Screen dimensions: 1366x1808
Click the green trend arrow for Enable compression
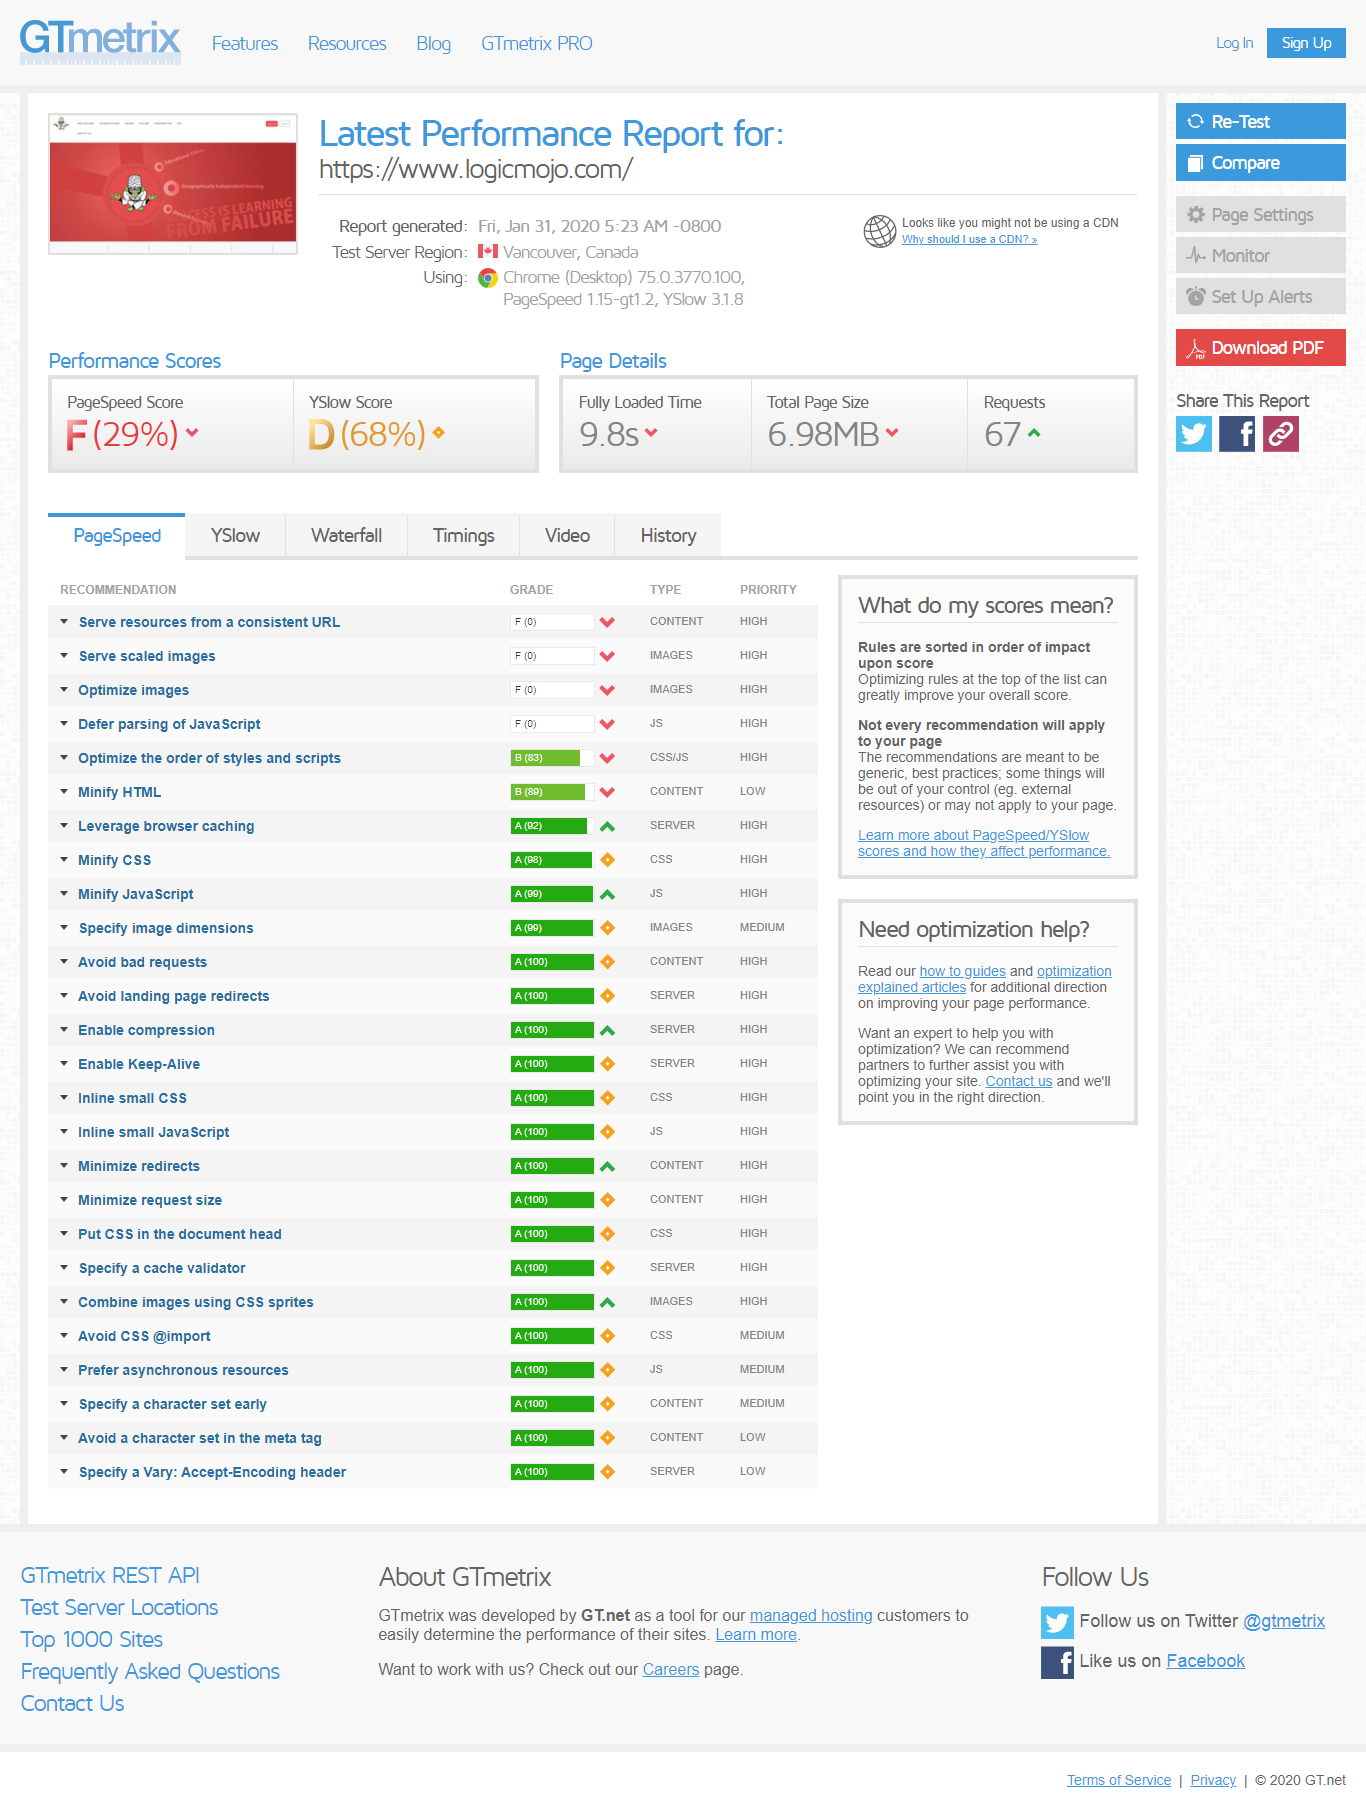607,1030
